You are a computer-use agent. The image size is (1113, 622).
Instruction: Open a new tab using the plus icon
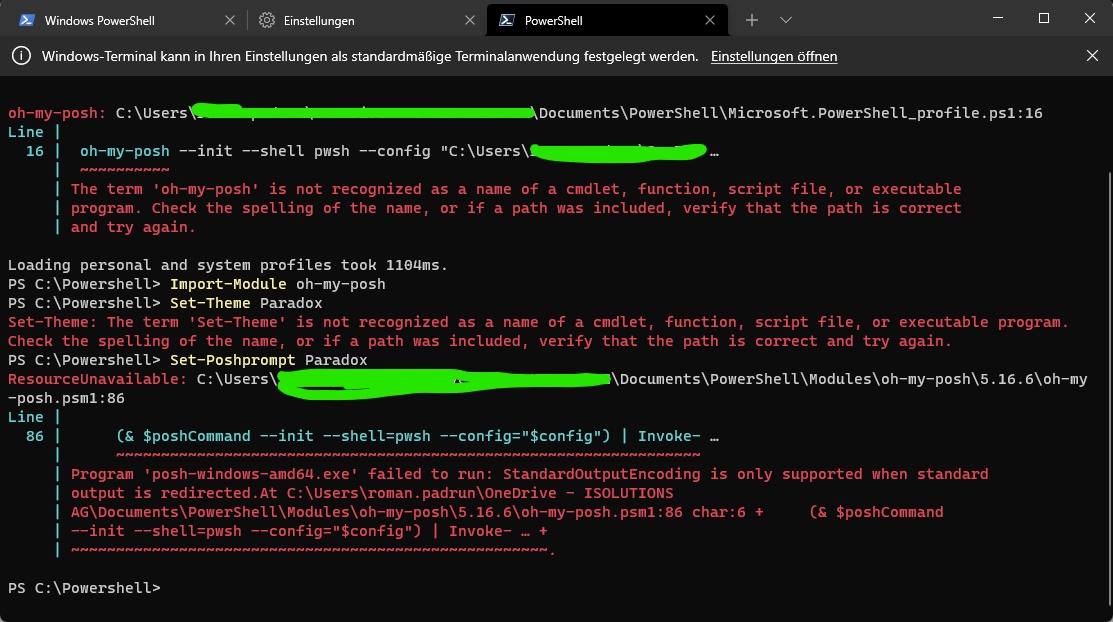750,19
